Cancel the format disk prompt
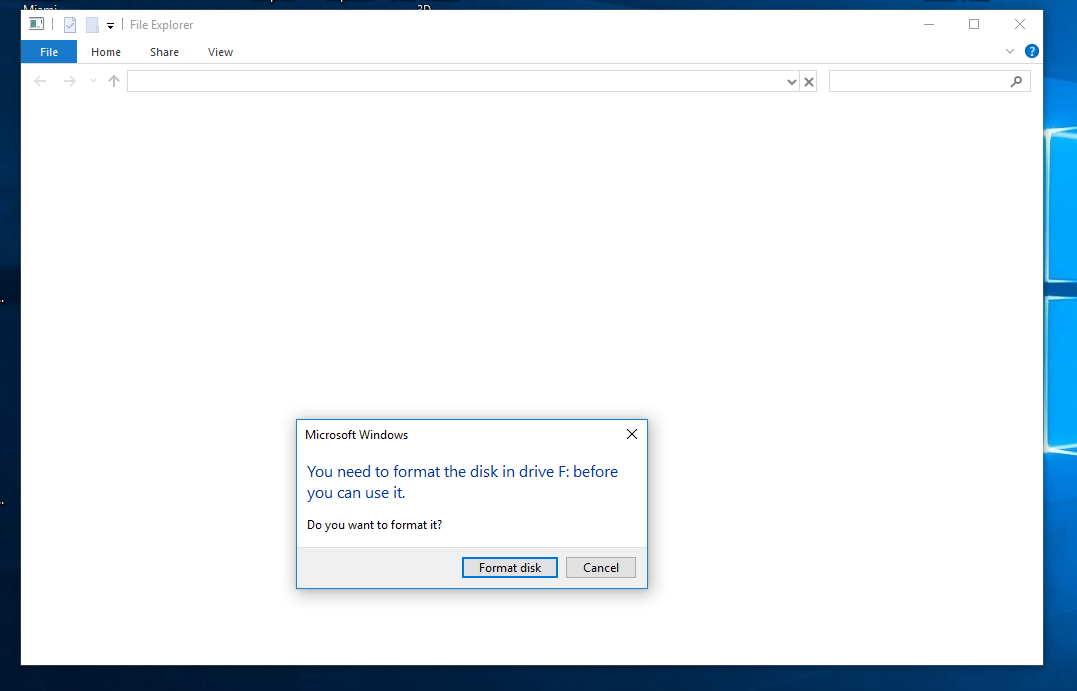 (600, 568)
